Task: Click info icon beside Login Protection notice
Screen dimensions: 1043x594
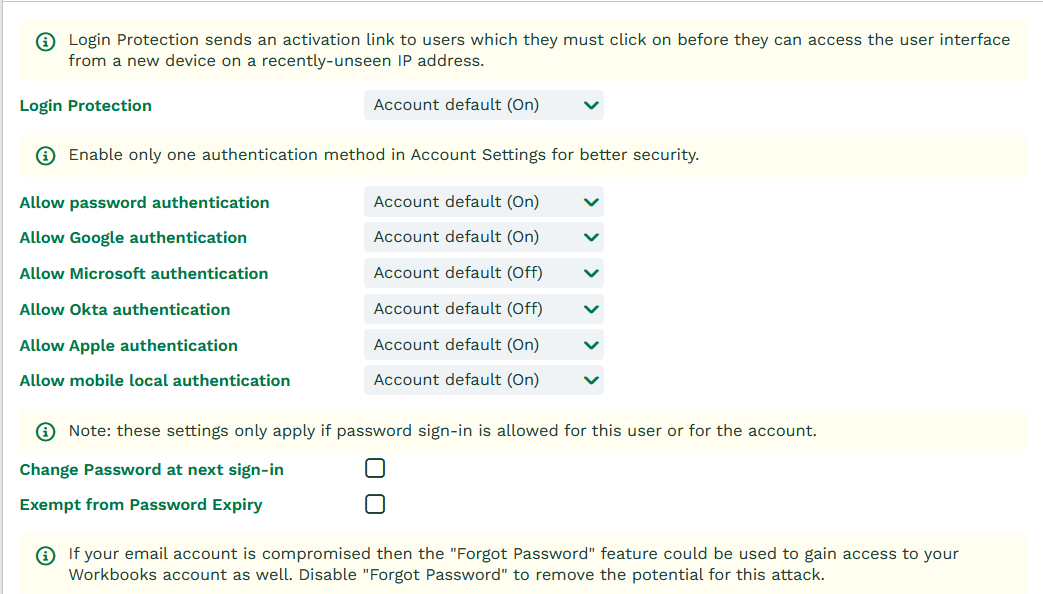Action: click(46, 42)
